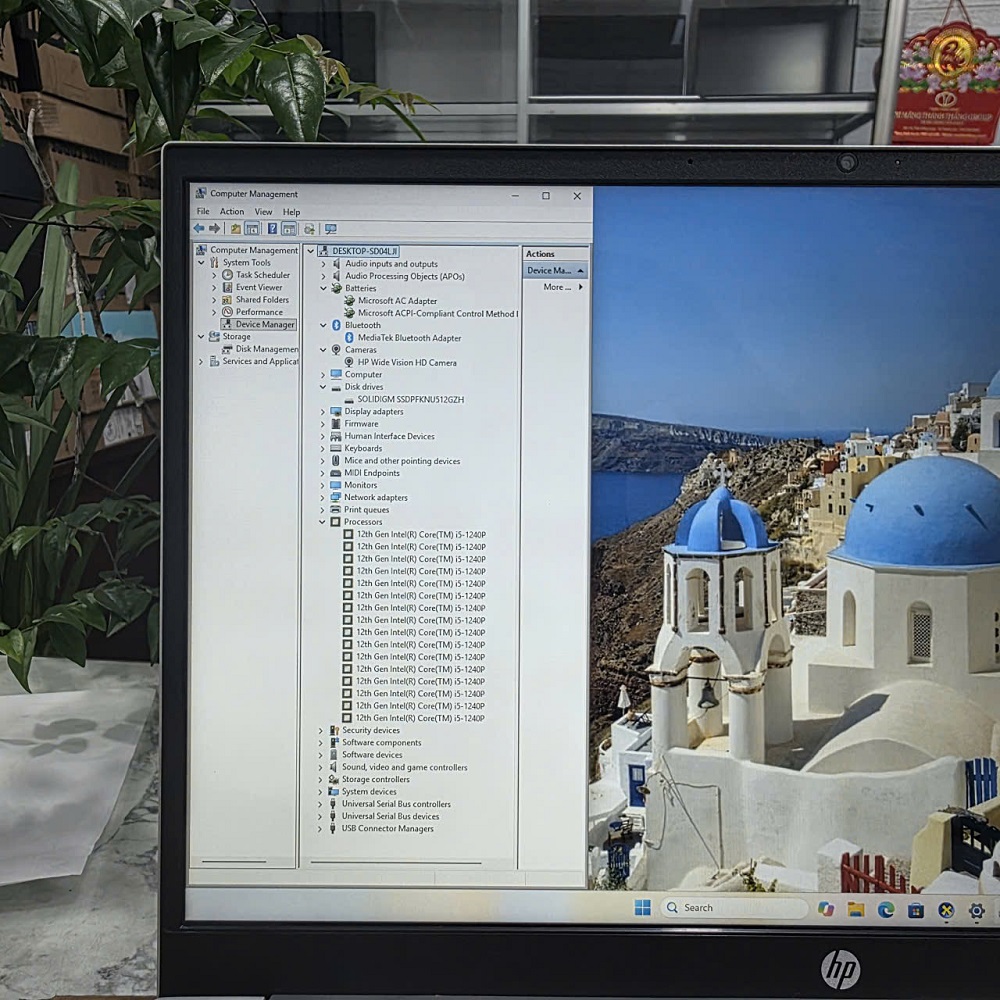Click the Print queues printer icon
This screenshot has height=1000, width=1000.
(335, 510)
